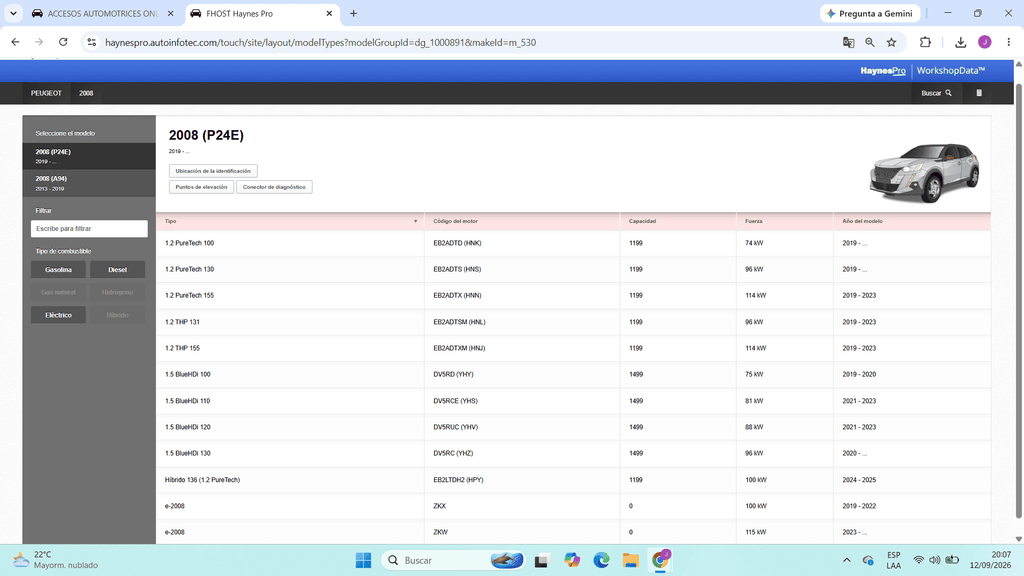Bookmark this page with the star icon
1024x576 pixels.
[891, 42]
